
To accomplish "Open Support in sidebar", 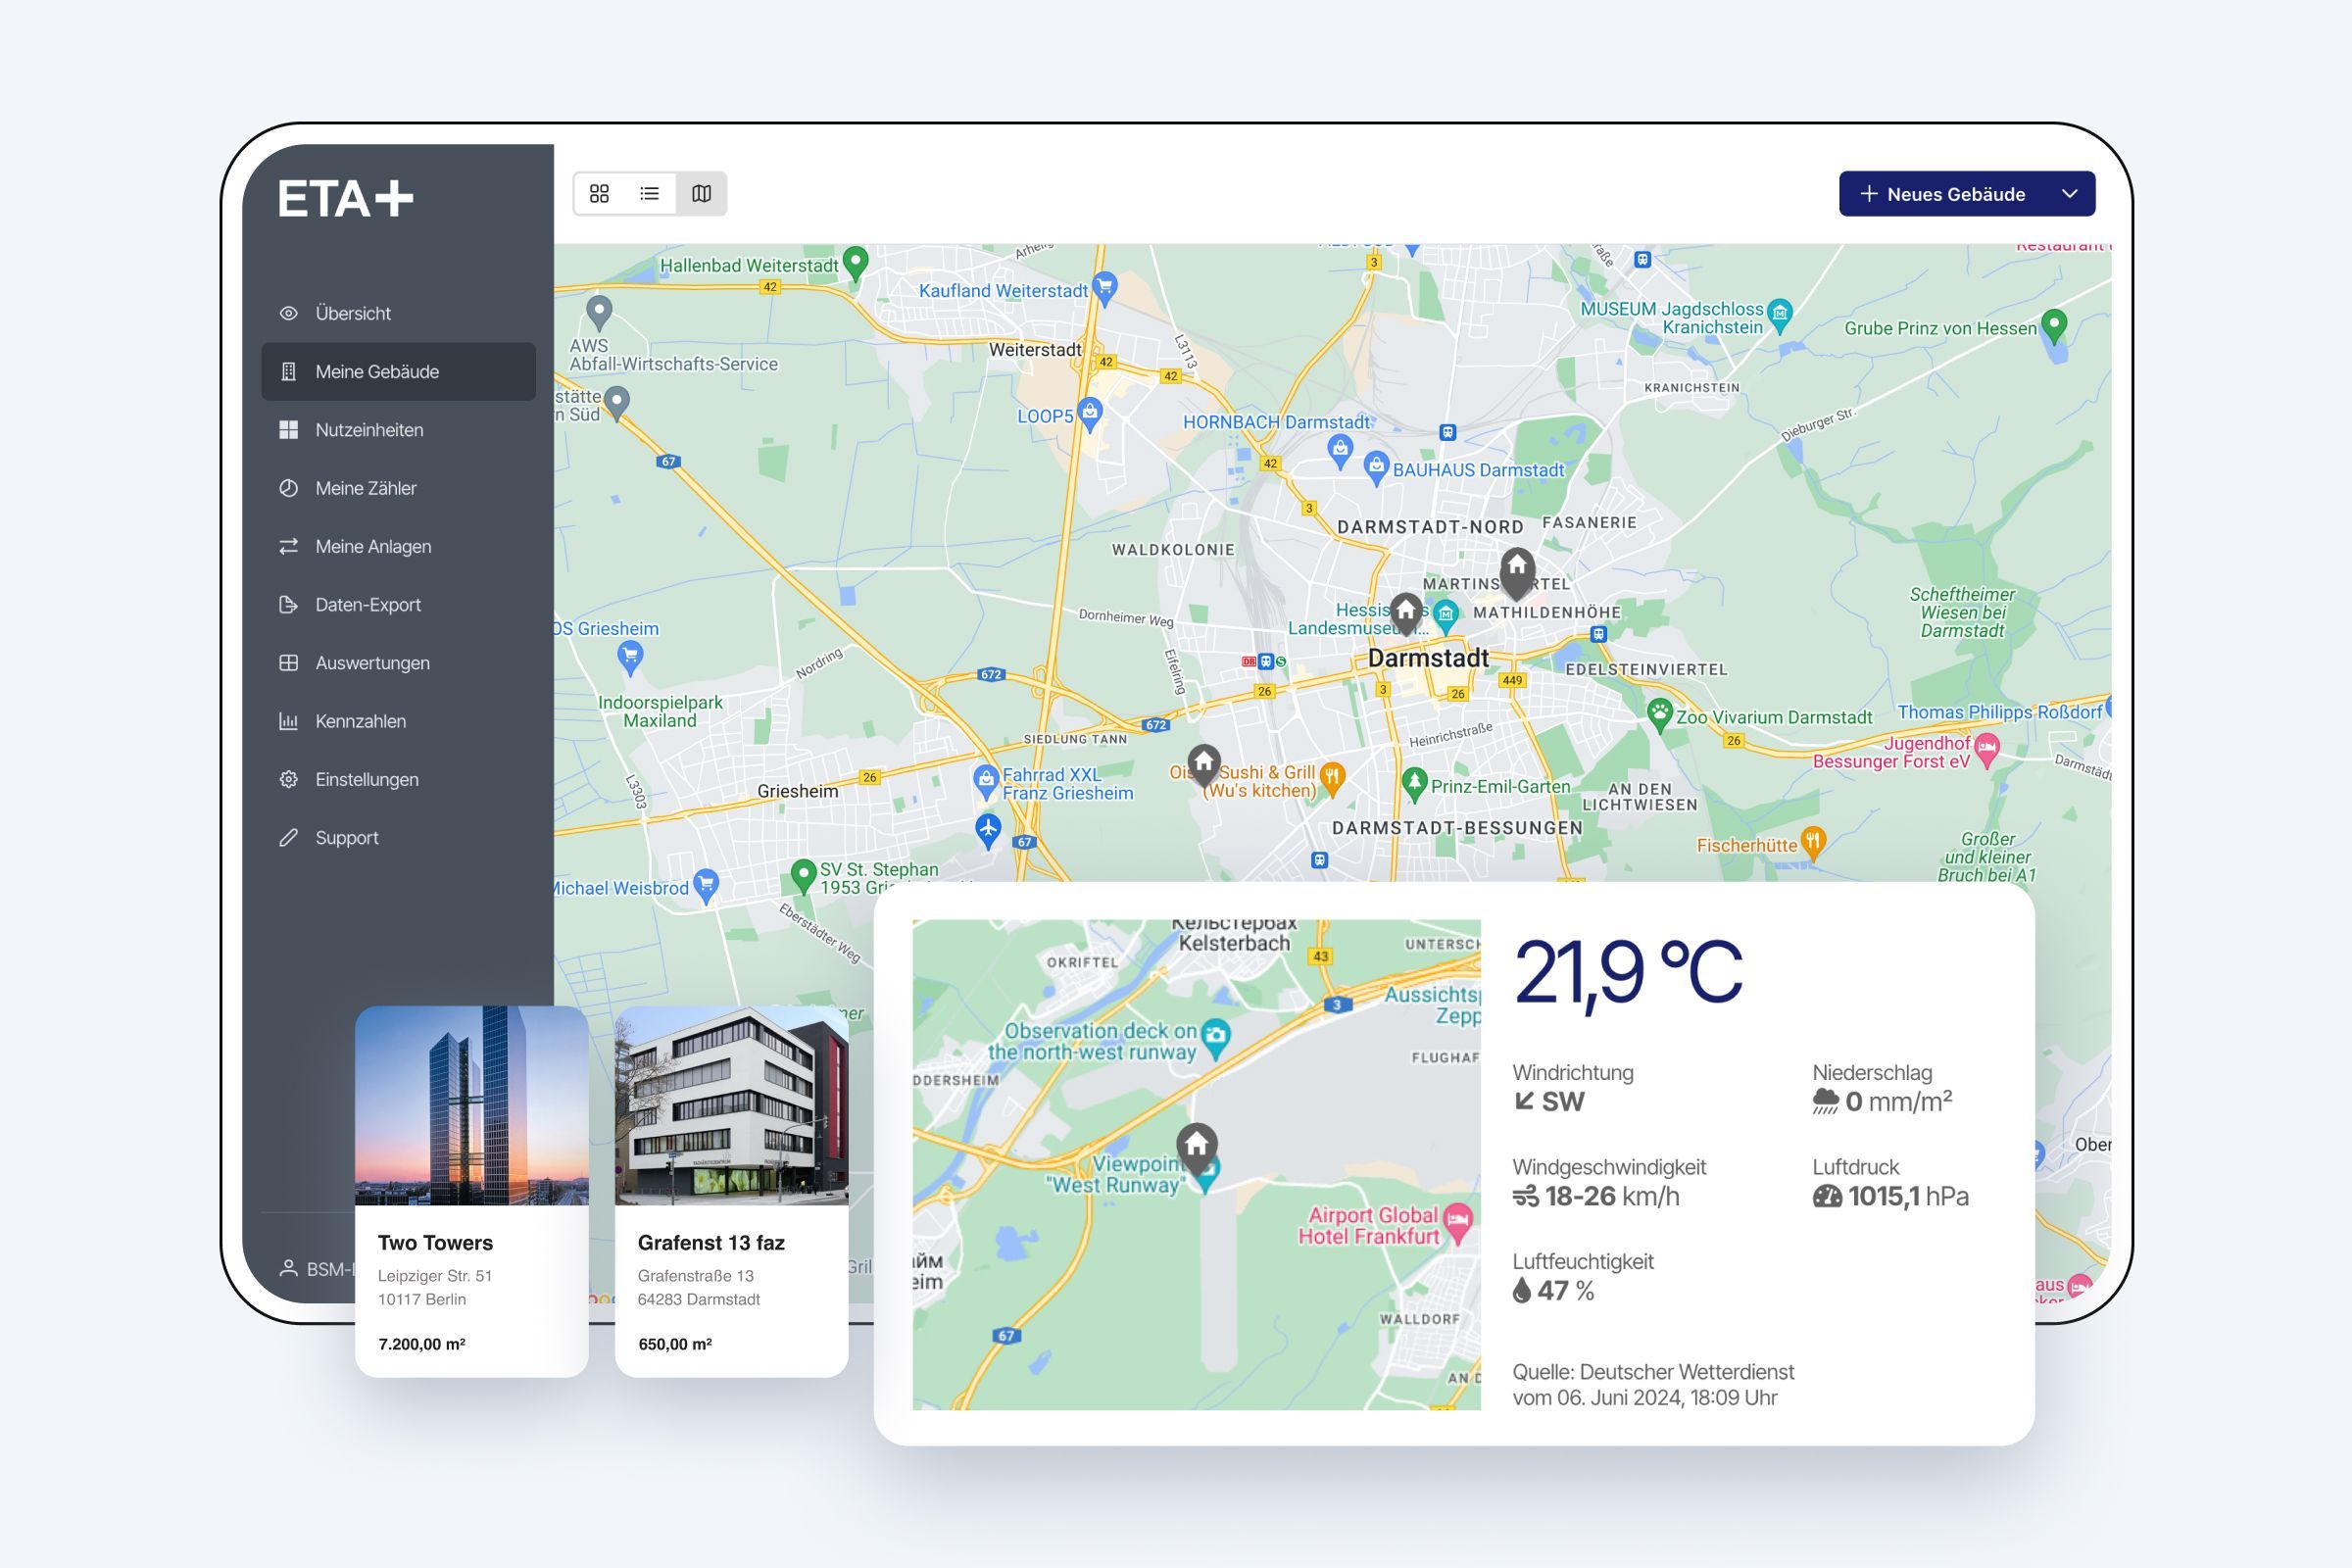I will click(x=398, y=838).
